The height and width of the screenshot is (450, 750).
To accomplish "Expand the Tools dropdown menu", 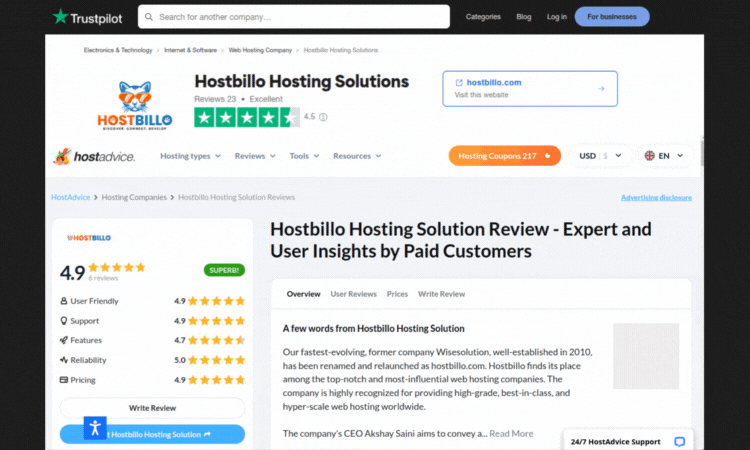I will tap(304, 156).
